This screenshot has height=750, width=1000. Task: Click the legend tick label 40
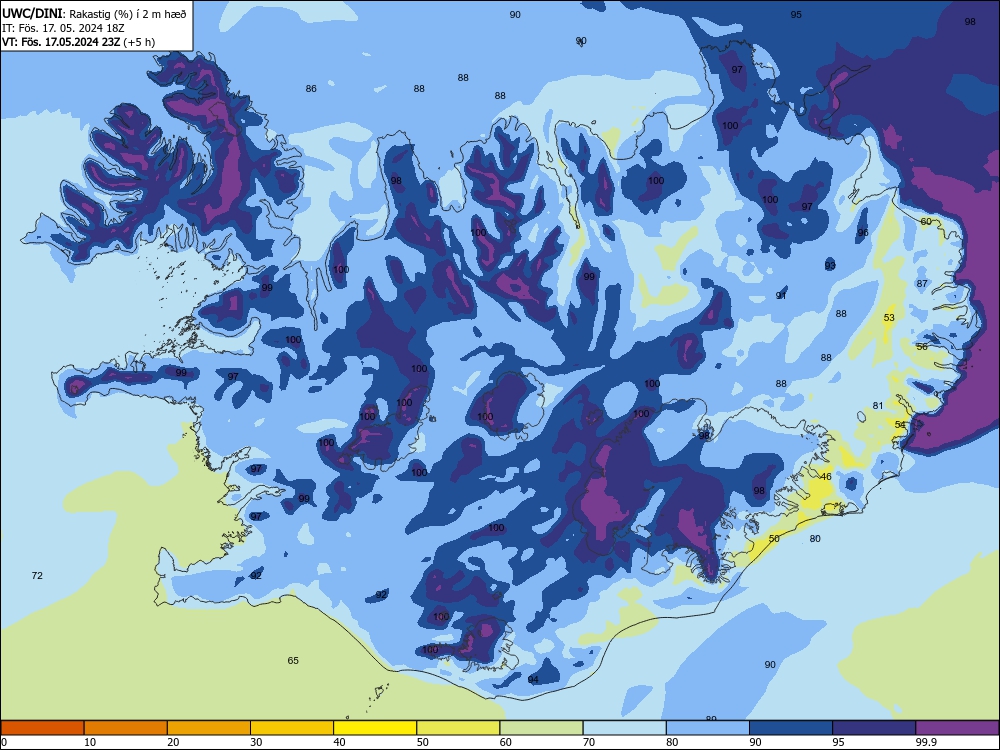(340, 742)
